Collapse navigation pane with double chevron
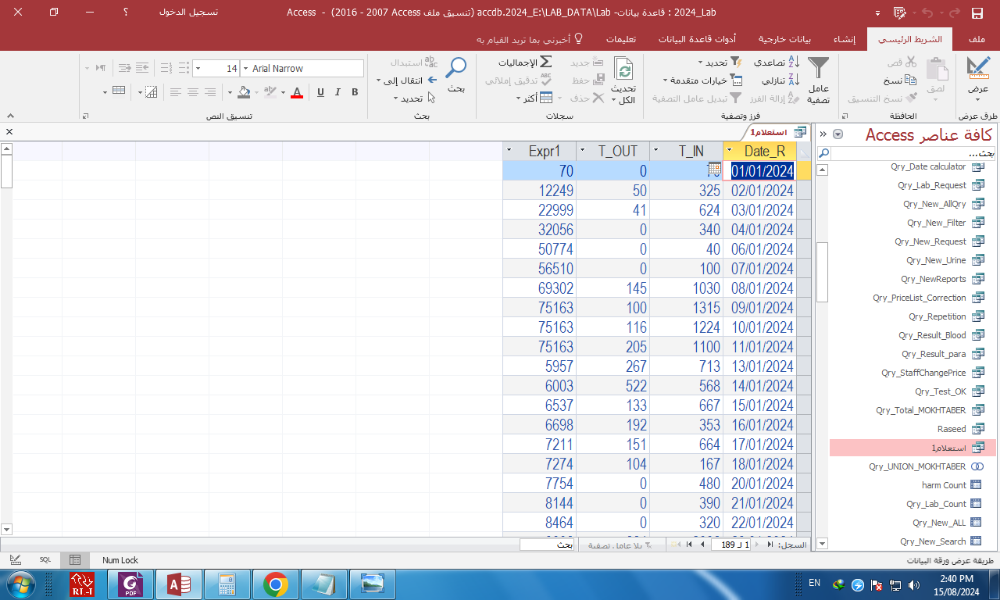This screenshot has height=600, width=1000. (823, 134)
